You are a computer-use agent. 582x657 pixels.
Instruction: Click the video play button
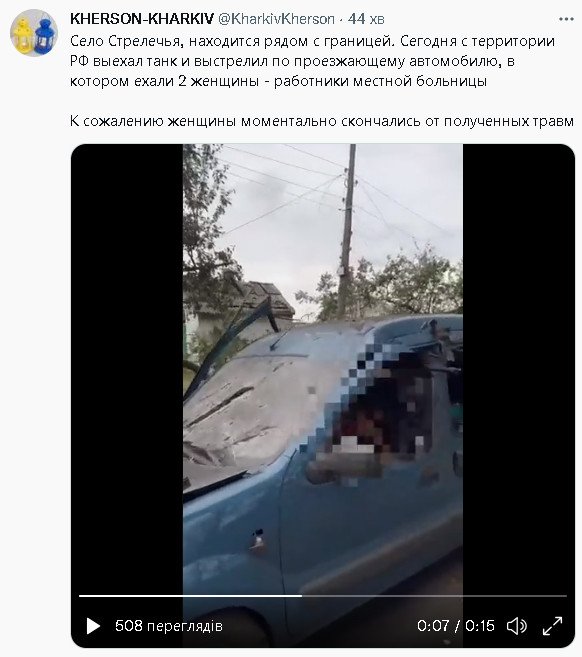(93, 626)
